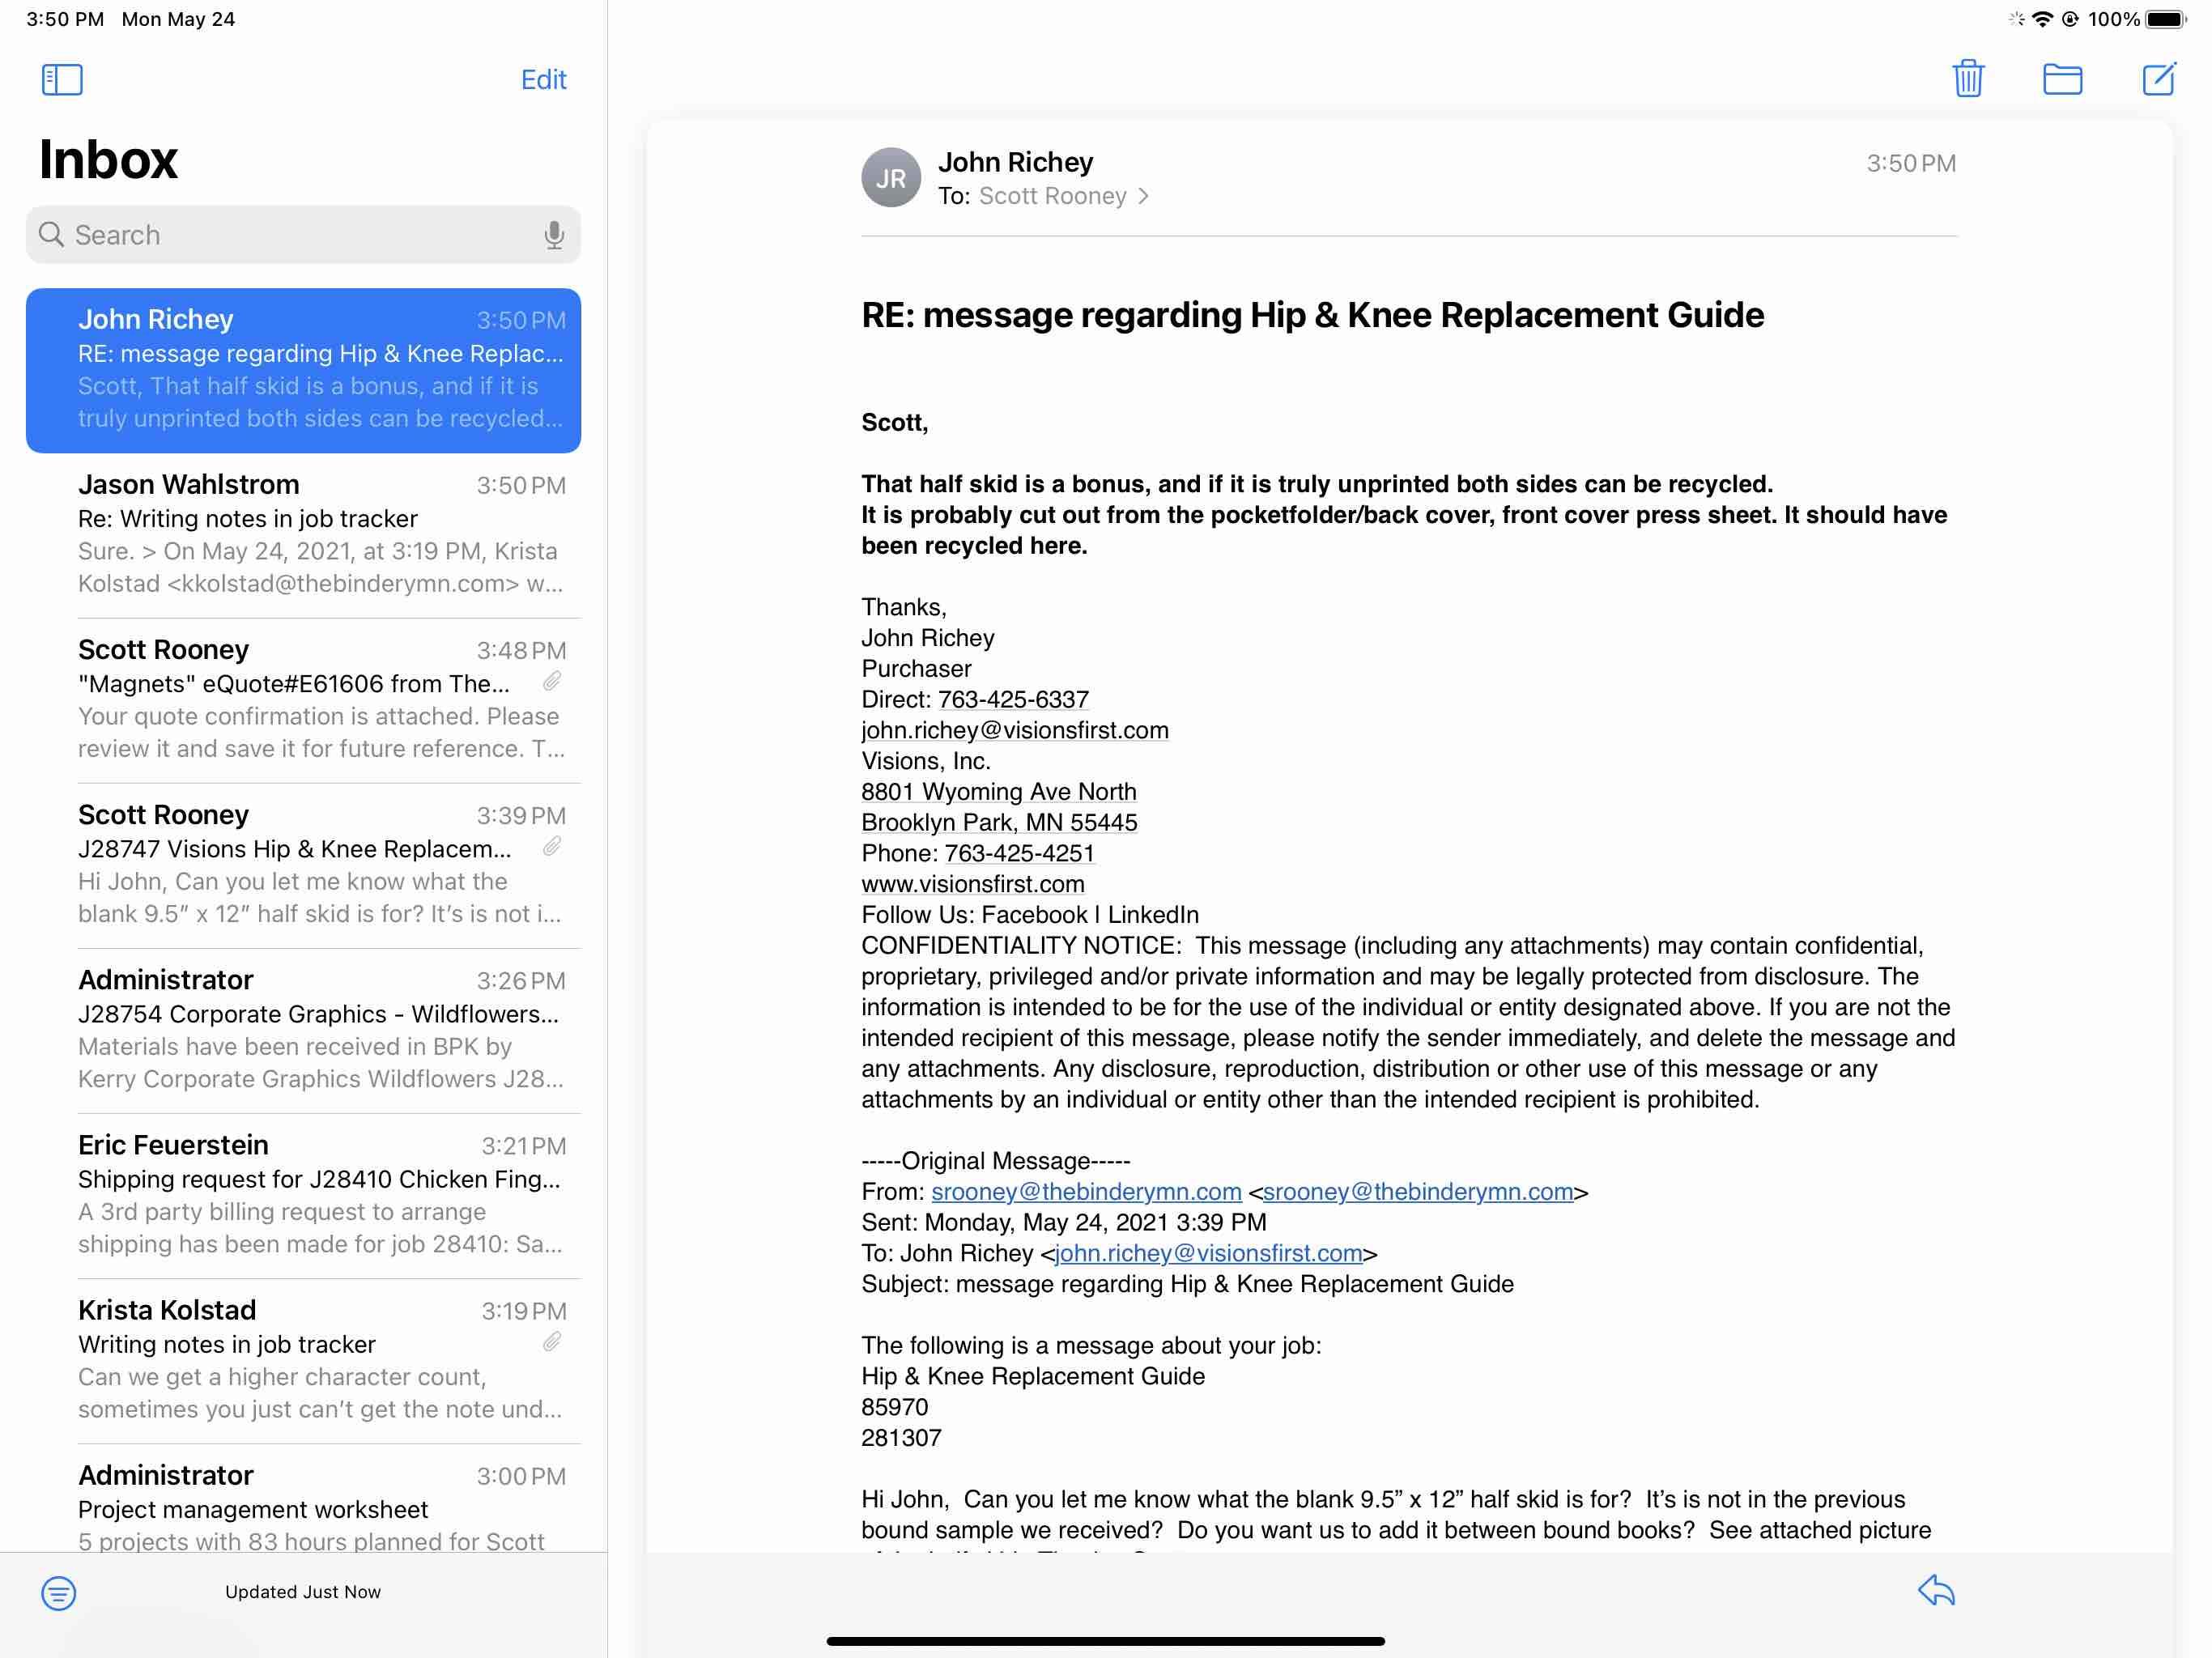Delete message with the trash icon

1967,79
